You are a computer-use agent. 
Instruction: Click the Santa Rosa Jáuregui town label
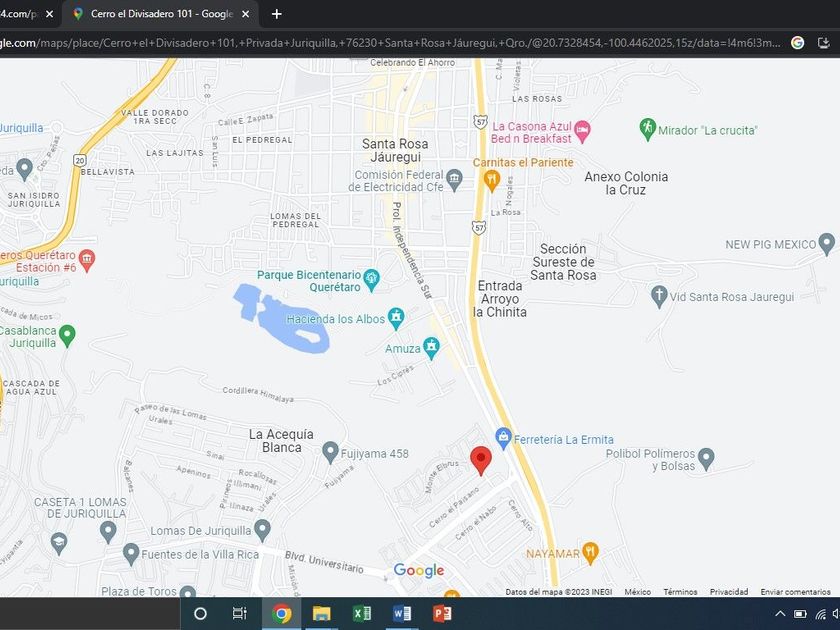tap(395, 151)
